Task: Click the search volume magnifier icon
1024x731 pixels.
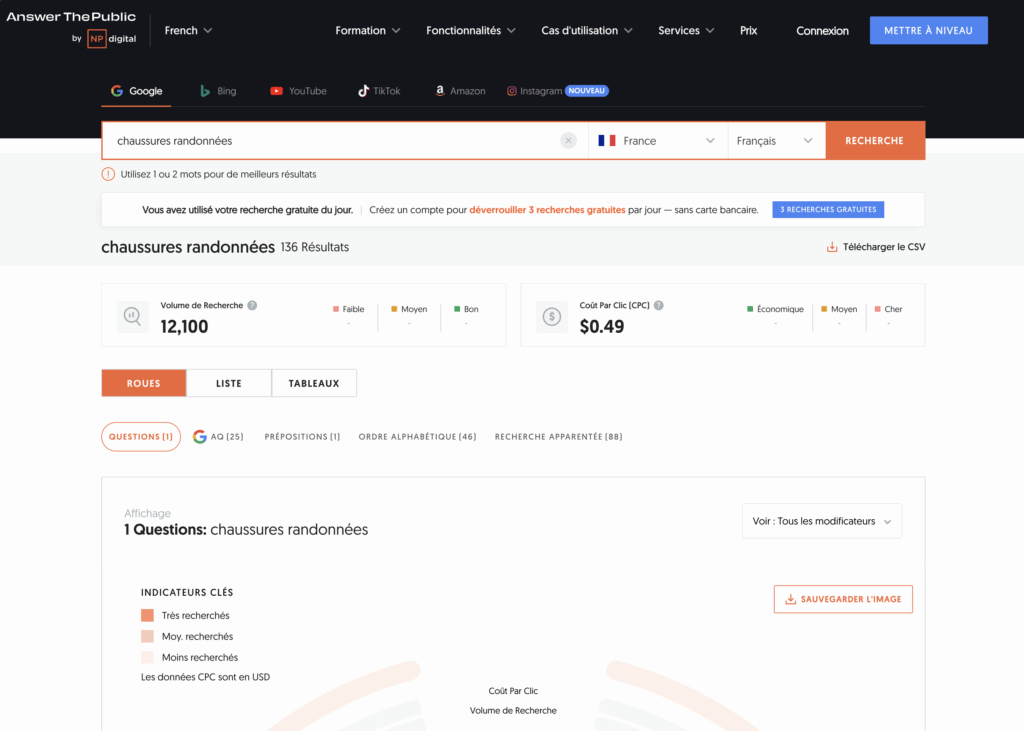Action: tap(133, 316)
